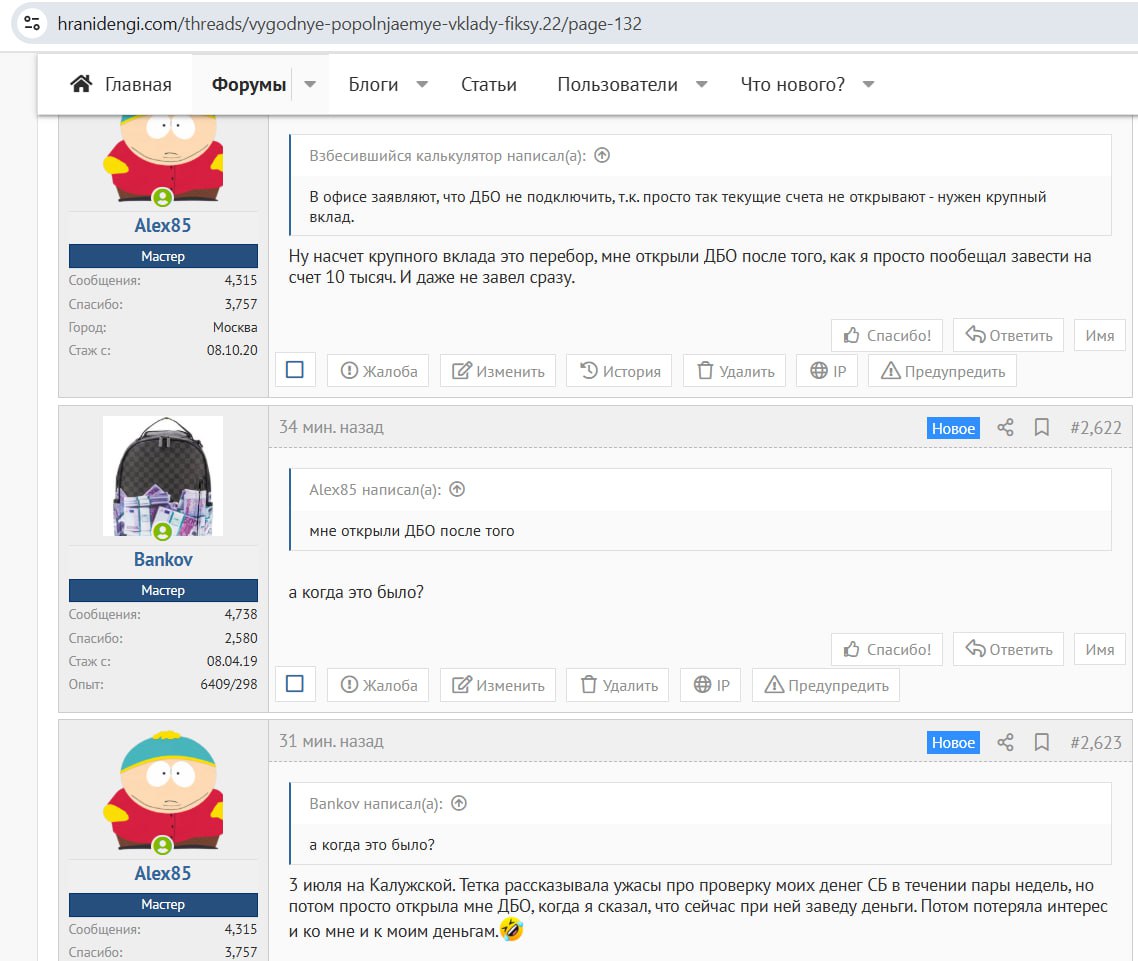Click the home icon next to Главная
The width and height of the screenshot is (1138, 961).
pyautogui.click(x=81, y=84)
